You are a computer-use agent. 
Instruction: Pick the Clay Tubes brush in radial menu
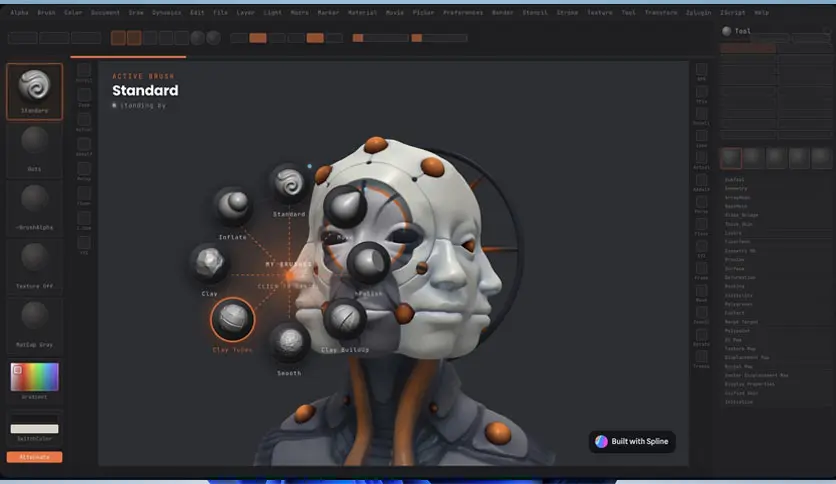(x=232, y=319)
